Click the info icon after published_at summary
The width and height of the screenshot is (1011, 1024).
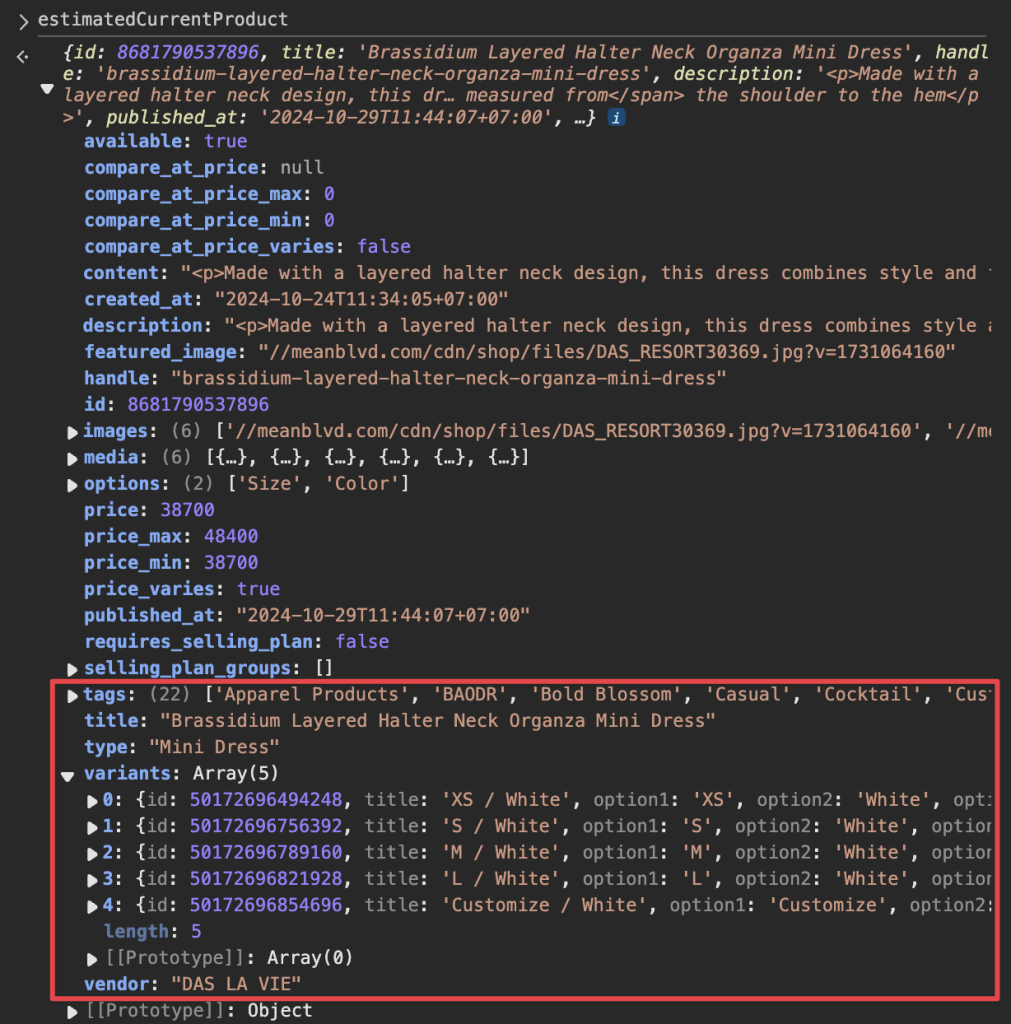[616, 118]
